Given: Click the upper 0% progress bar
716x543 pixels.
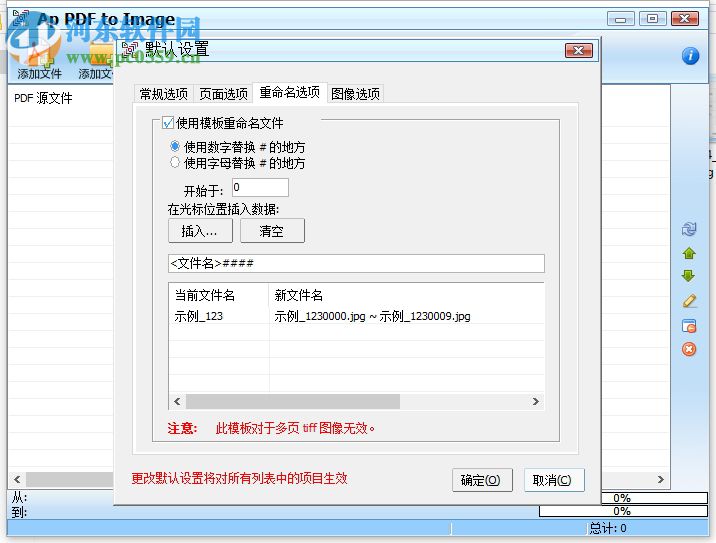Looking at the screenshot, I should (654, 498).
